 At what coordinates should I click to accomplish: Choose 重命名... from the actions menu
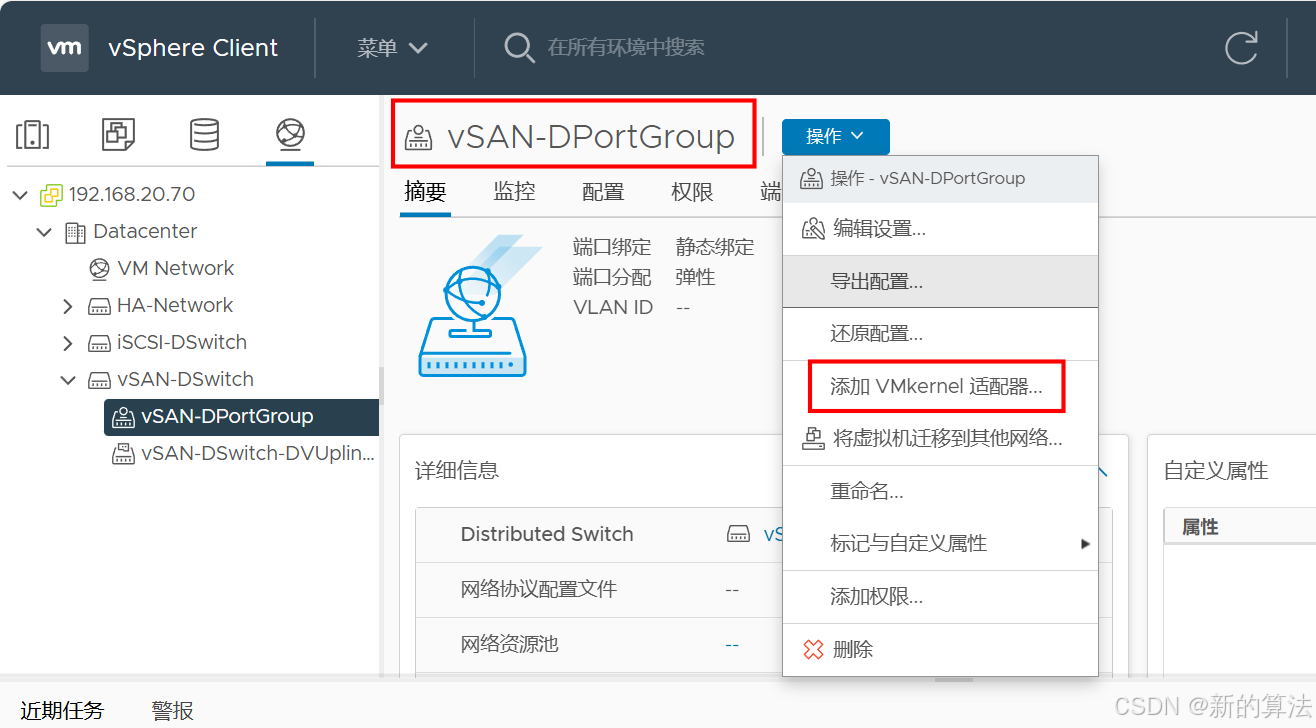(x=940, y=491)
